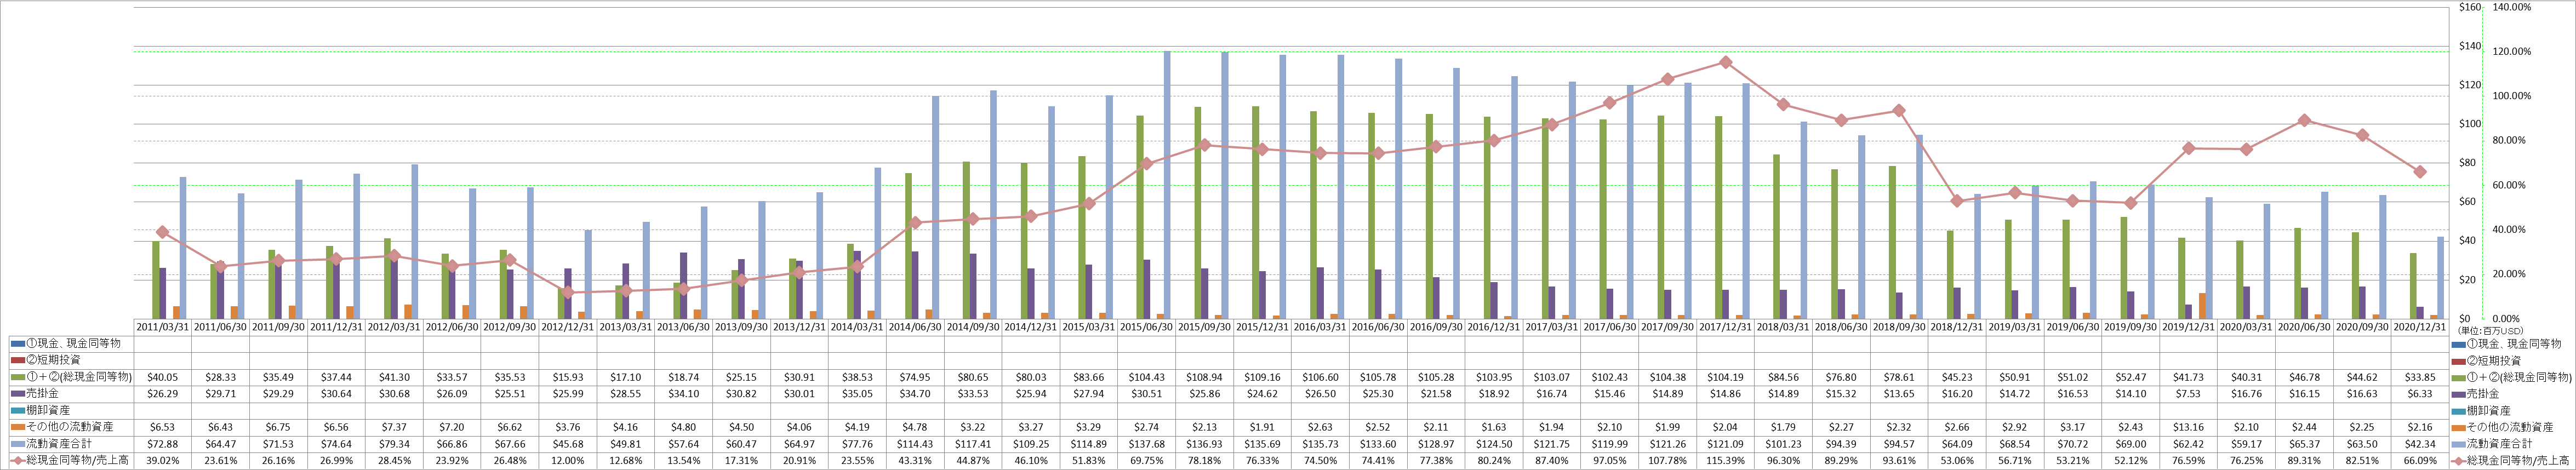Select the $34.10 accounts receivable cell
This screenshot has height=470, width=2576.
click(x=684, y=394)
